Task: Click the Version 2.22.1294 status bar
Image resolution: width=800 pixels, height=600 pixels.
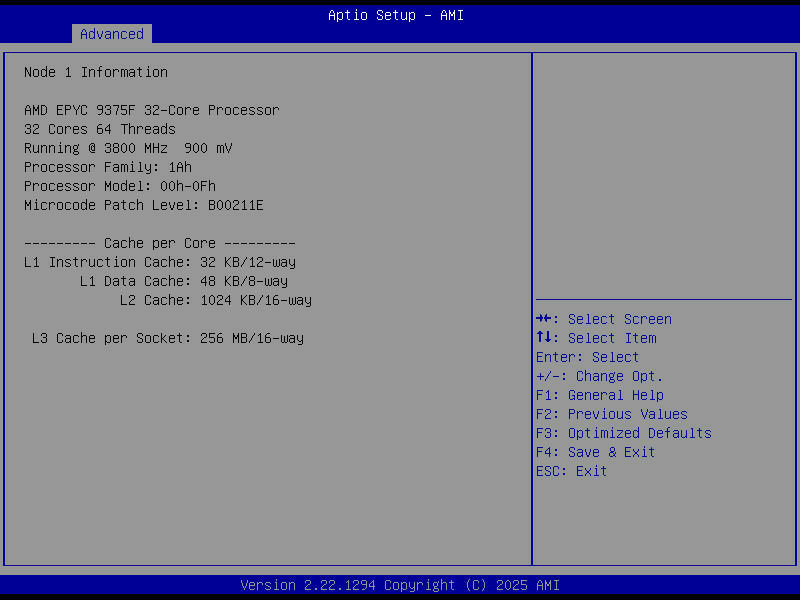Action: (x=398, y=584)
